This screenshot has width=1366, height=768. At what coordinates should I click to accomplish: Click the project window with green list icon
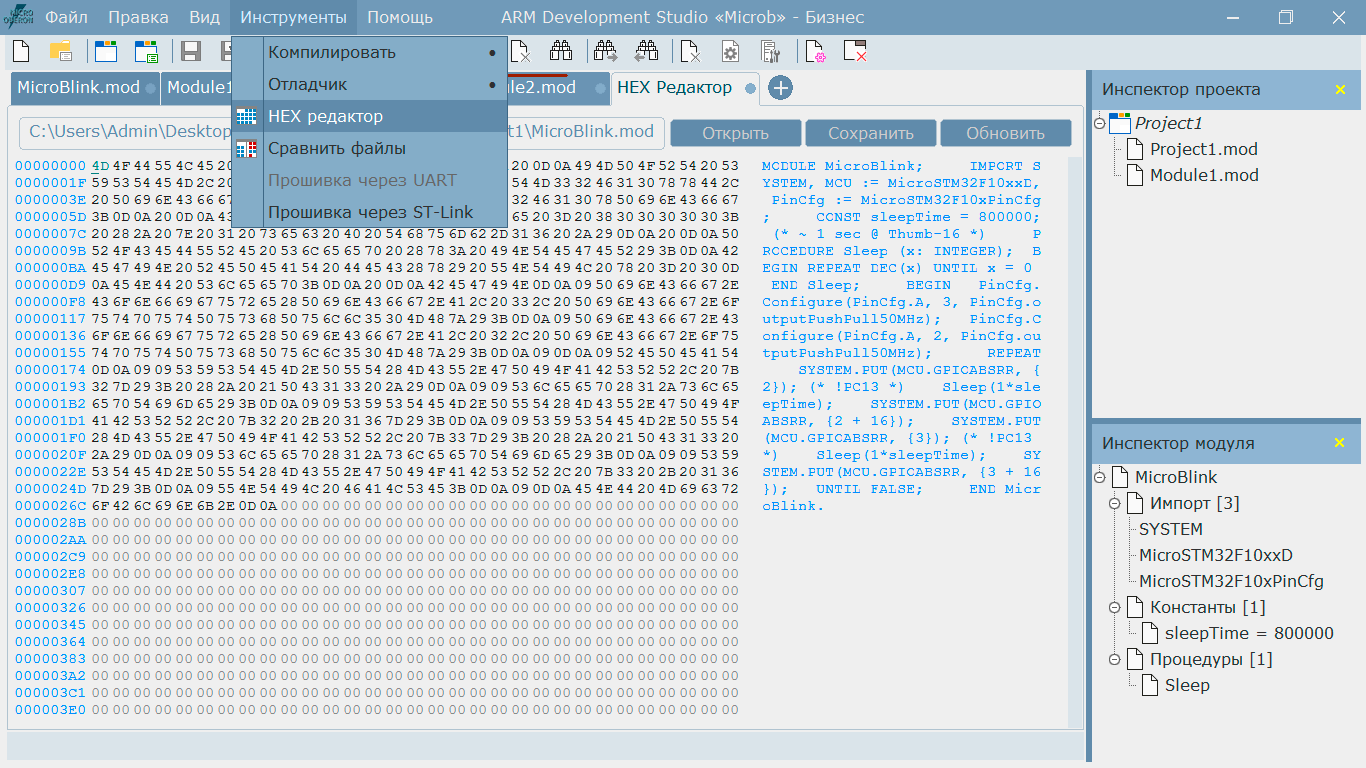tap(147, 52)
